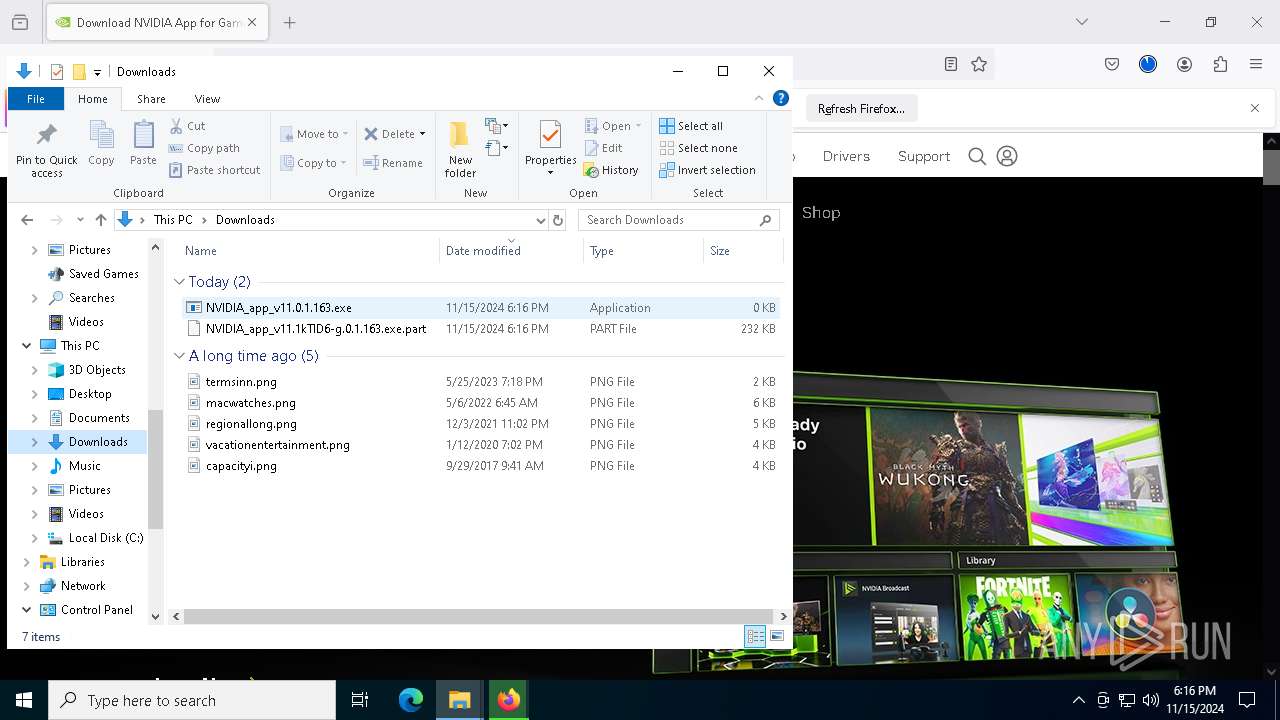Create a New folder
1280x720 pixels.
click(x=460, y=150)
